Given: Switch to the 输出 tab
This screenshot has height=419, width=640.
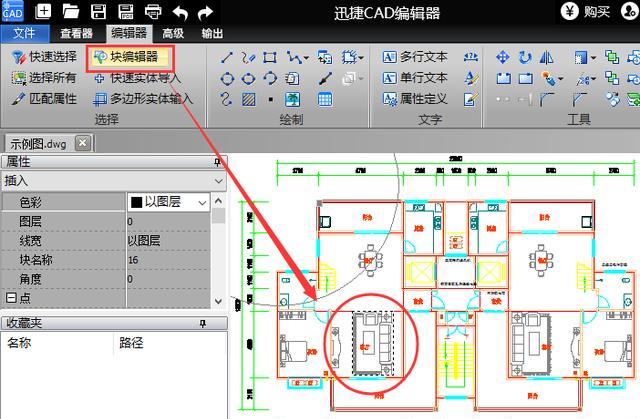Looking at the screenshot, I should 212,33.
